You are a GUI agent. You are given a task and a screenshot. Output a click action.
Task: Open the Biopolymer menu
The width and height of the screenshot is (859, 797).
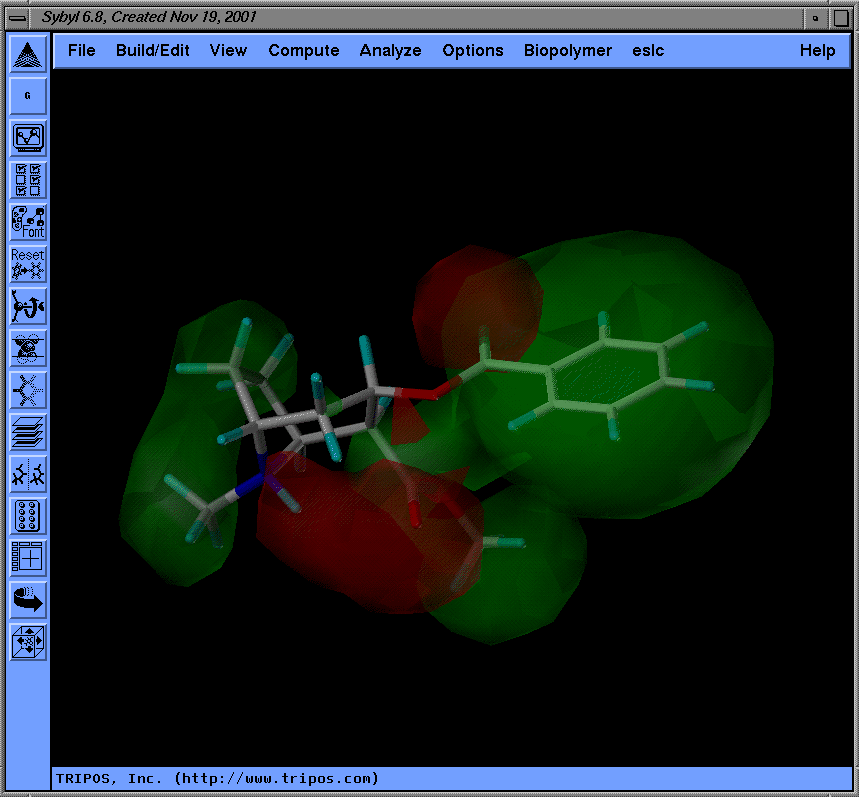[x=568, y=50]
